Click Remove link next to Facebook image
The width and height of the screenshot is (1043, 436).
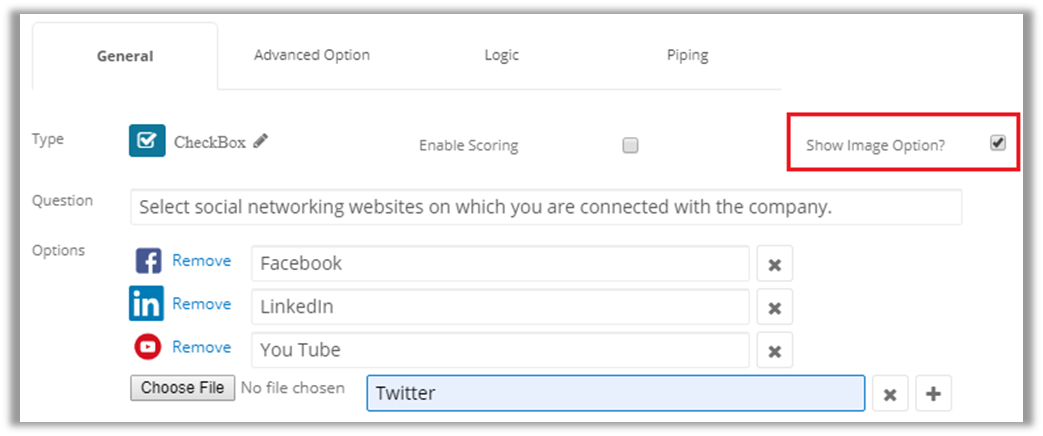click(201, 261)
